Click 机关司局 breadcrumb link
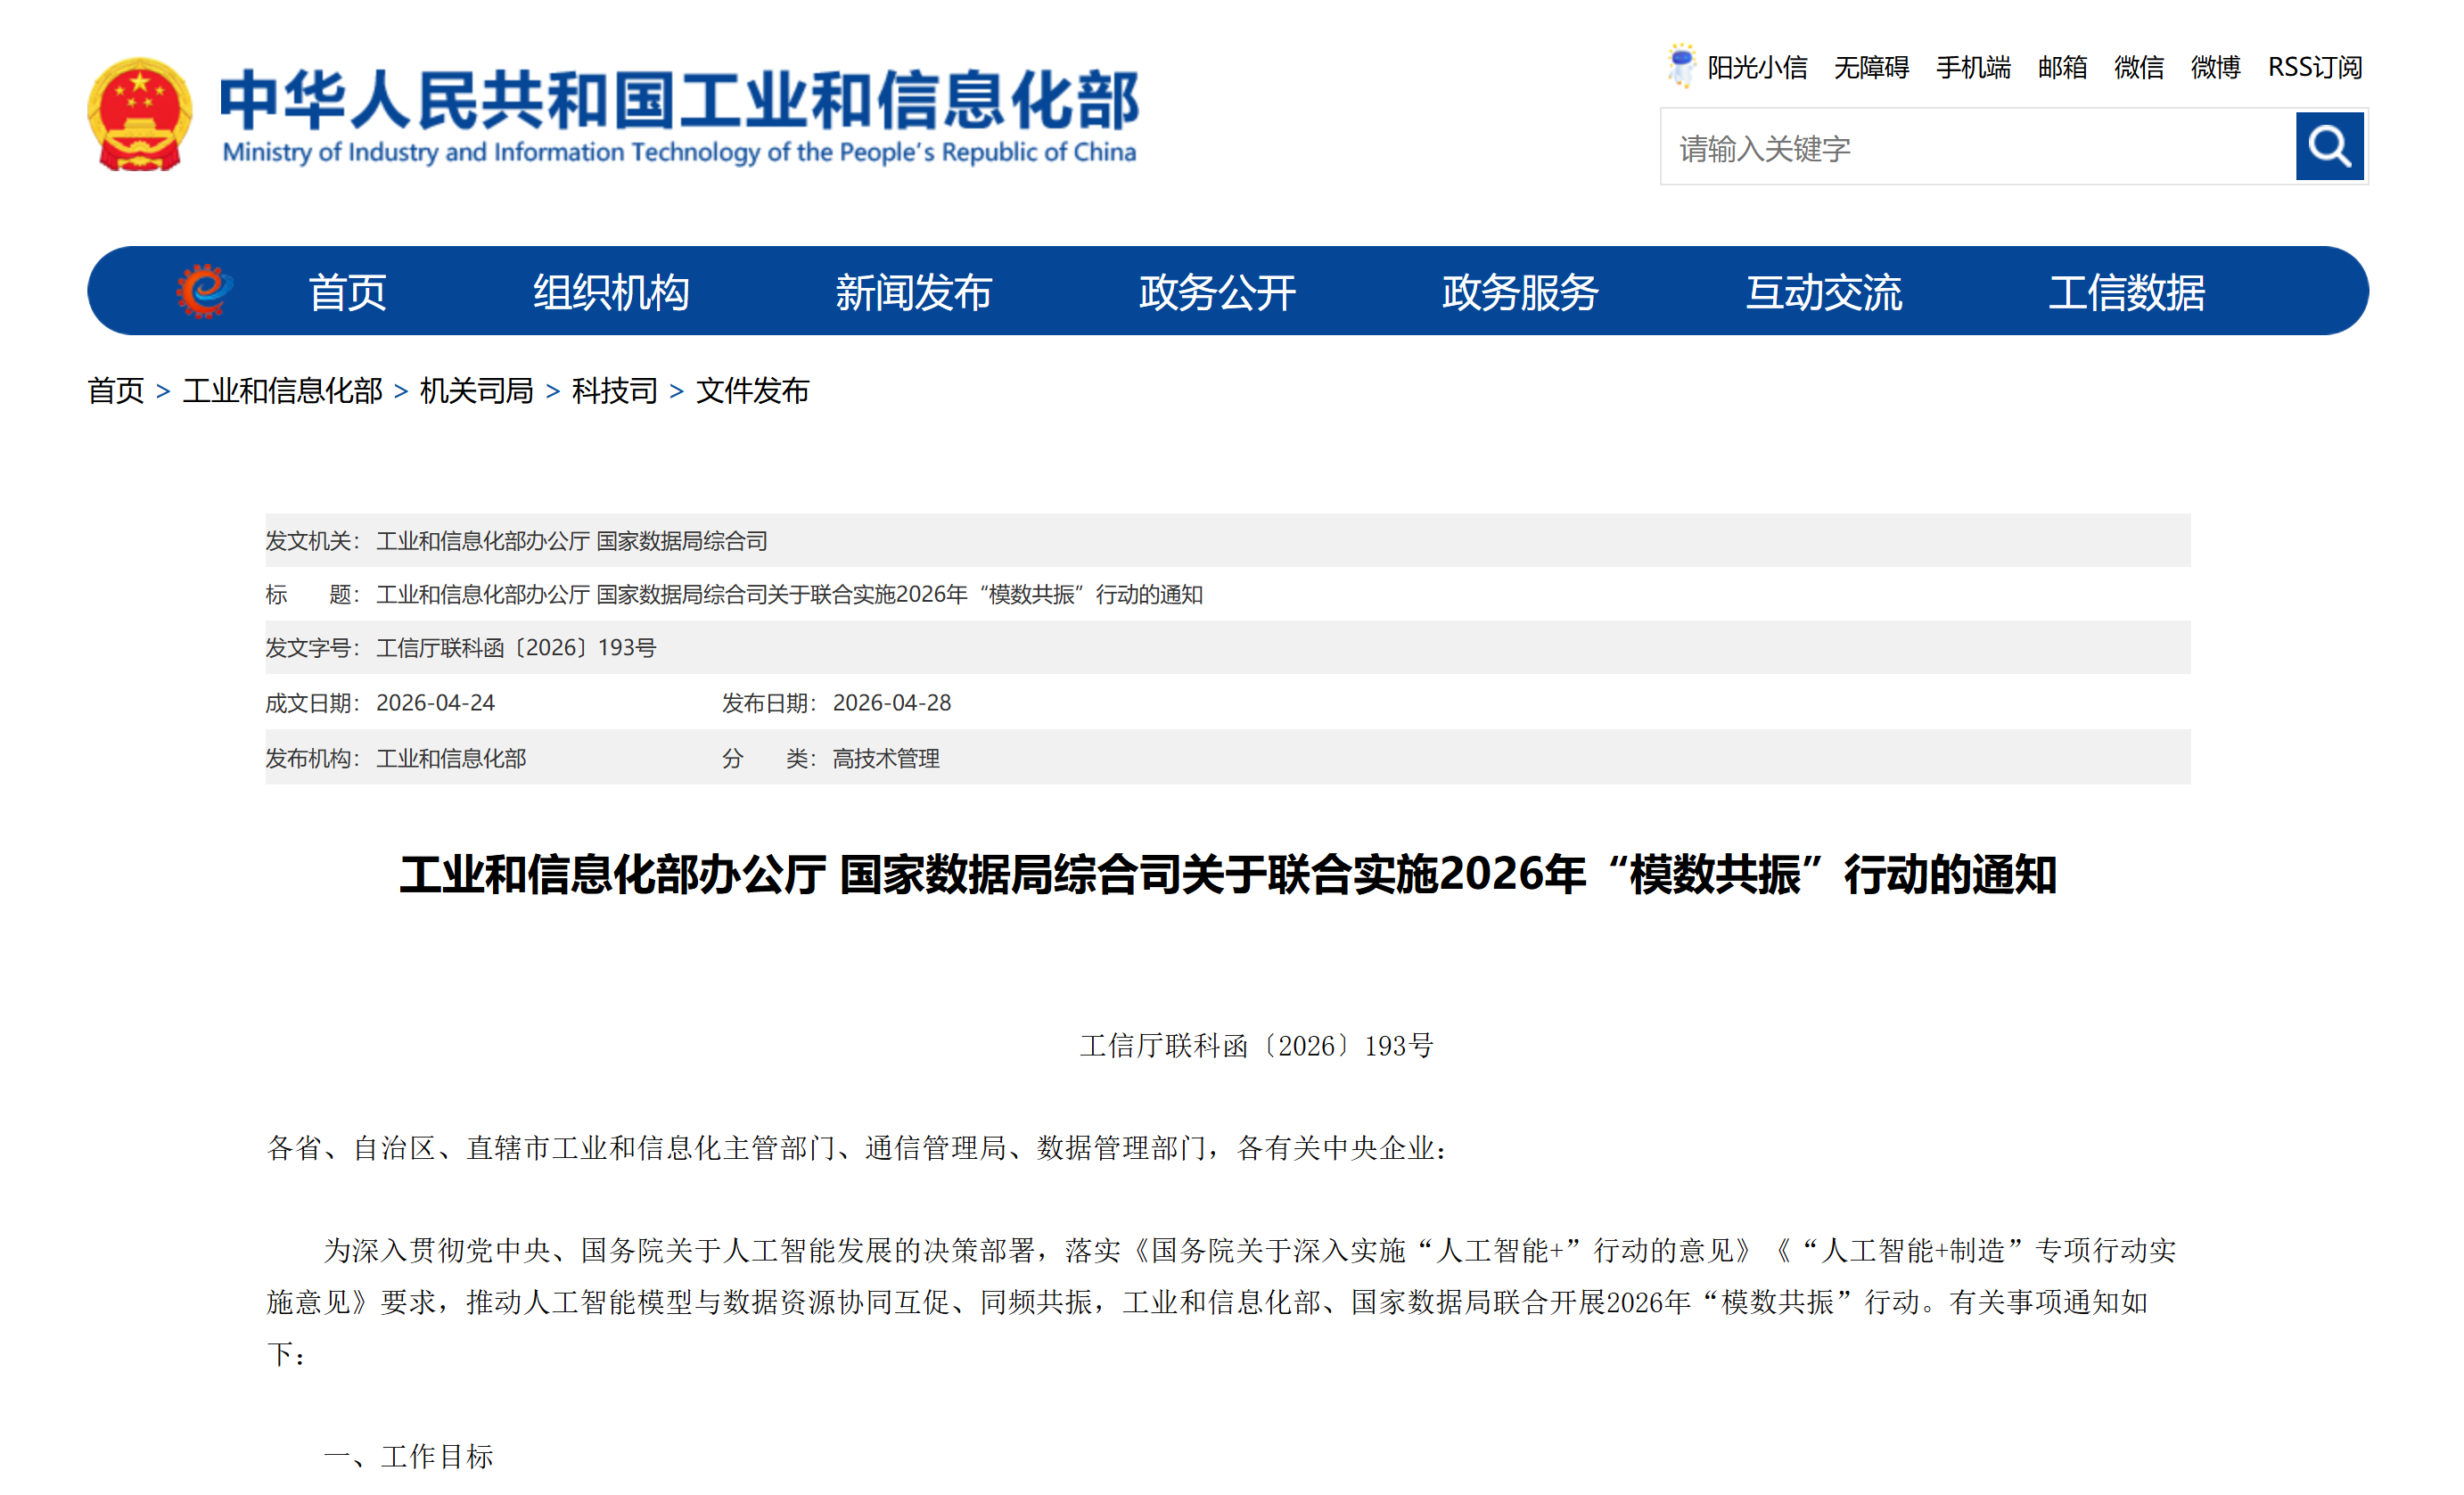 pyautogui.click(x=476, y=390)
